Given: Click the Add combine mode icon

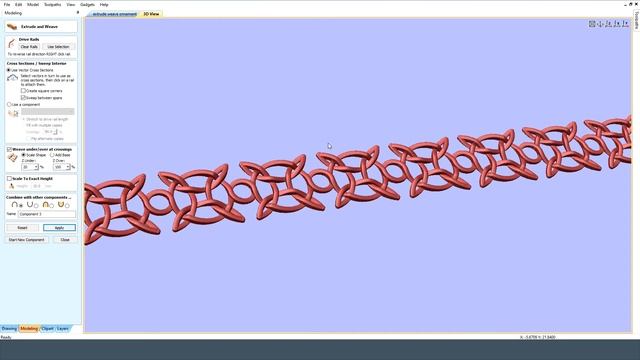Looking at the screenshot, I should [x=14, y=204].
